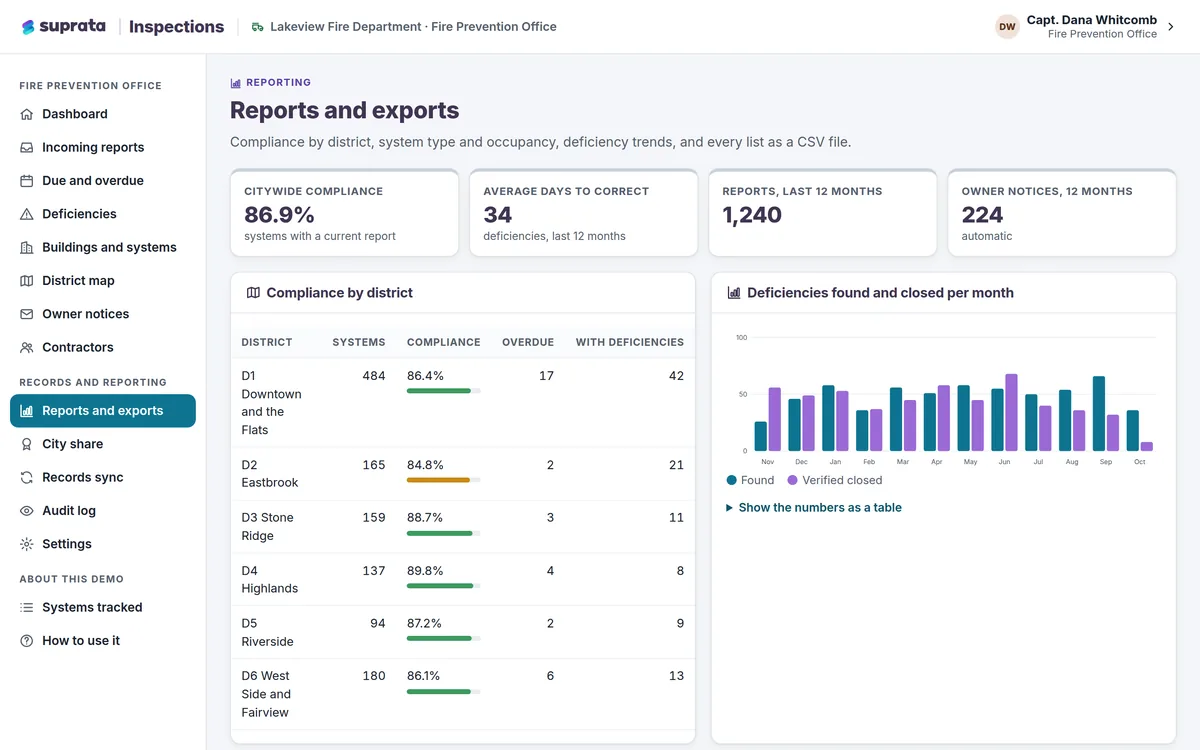Screen dimensions: 1200x750
Task: Click the Deficiencies warning triangle icon
Action: 27,214
